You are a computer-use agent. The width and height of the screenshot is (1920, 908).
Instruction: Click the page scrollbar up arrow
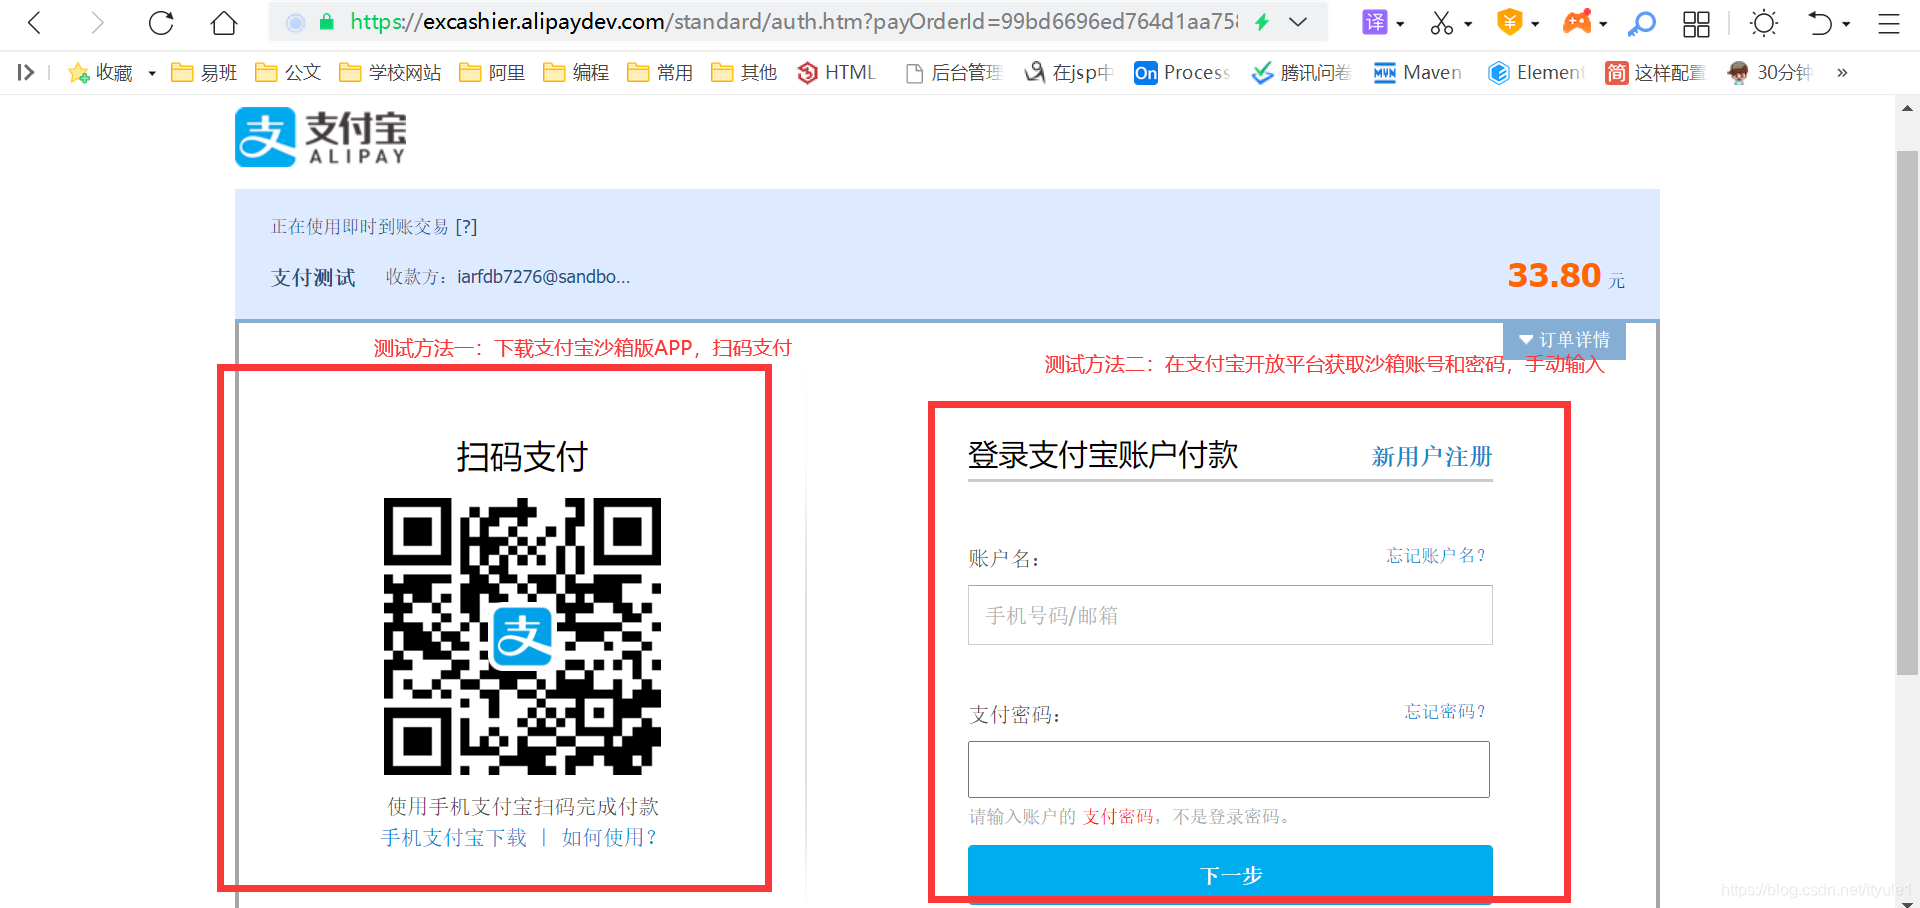1907,107
